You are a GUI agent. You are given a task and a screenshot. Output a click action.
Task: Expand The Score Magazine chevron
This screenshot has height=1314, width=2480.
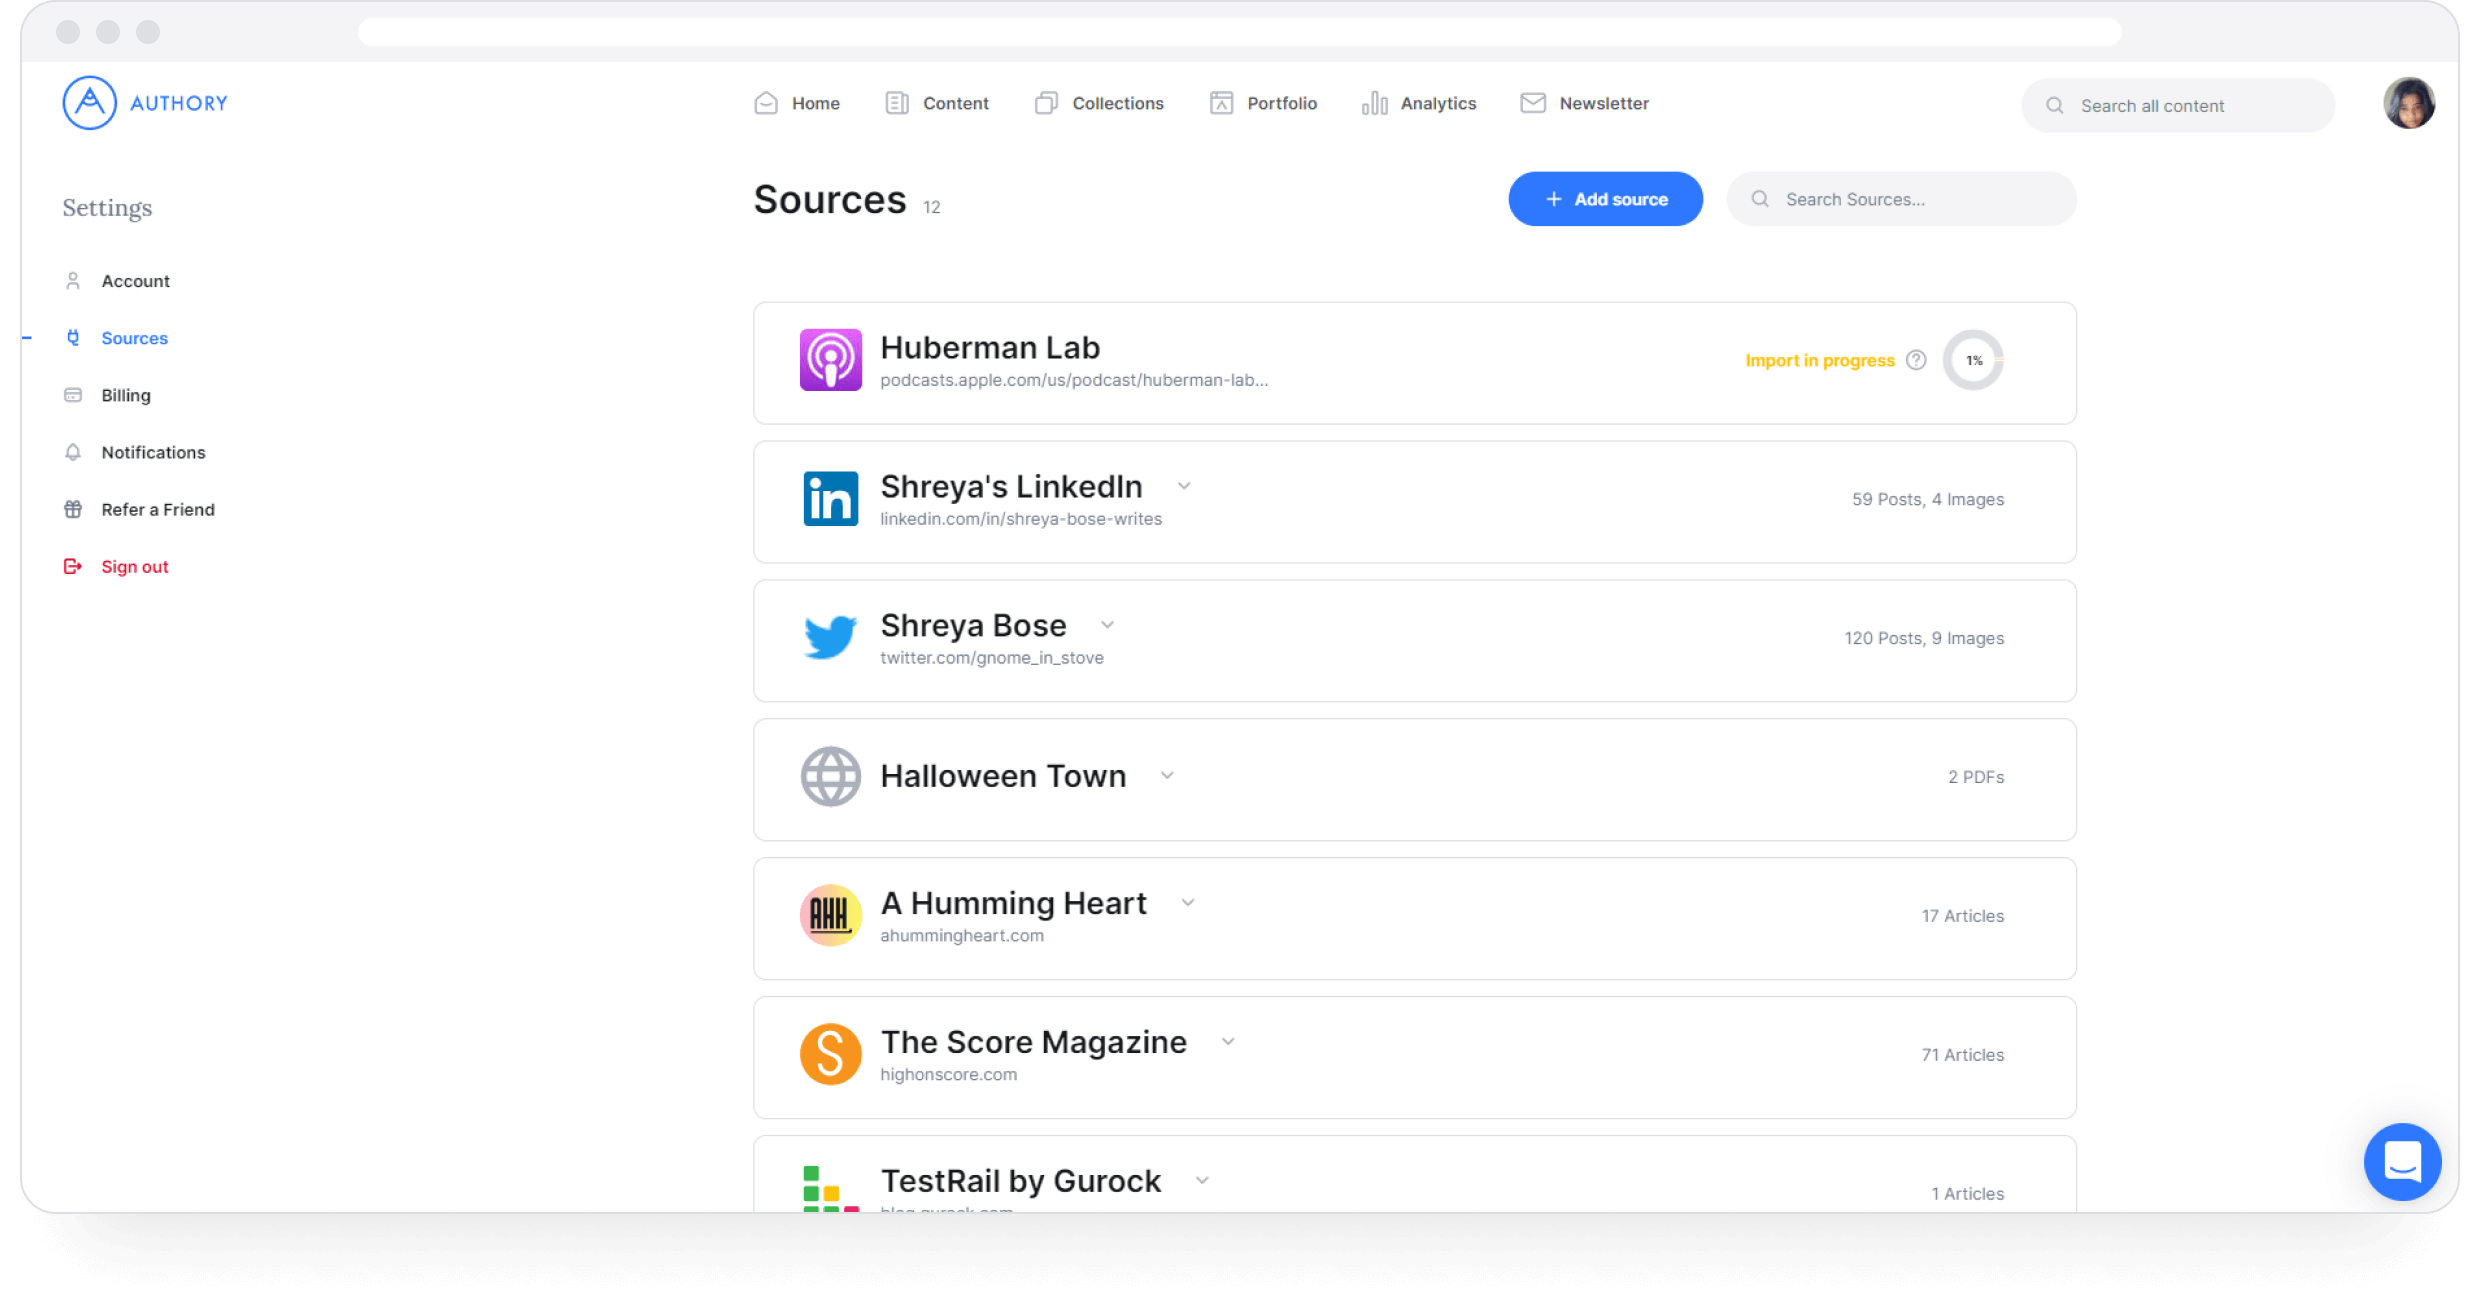1228,1042
